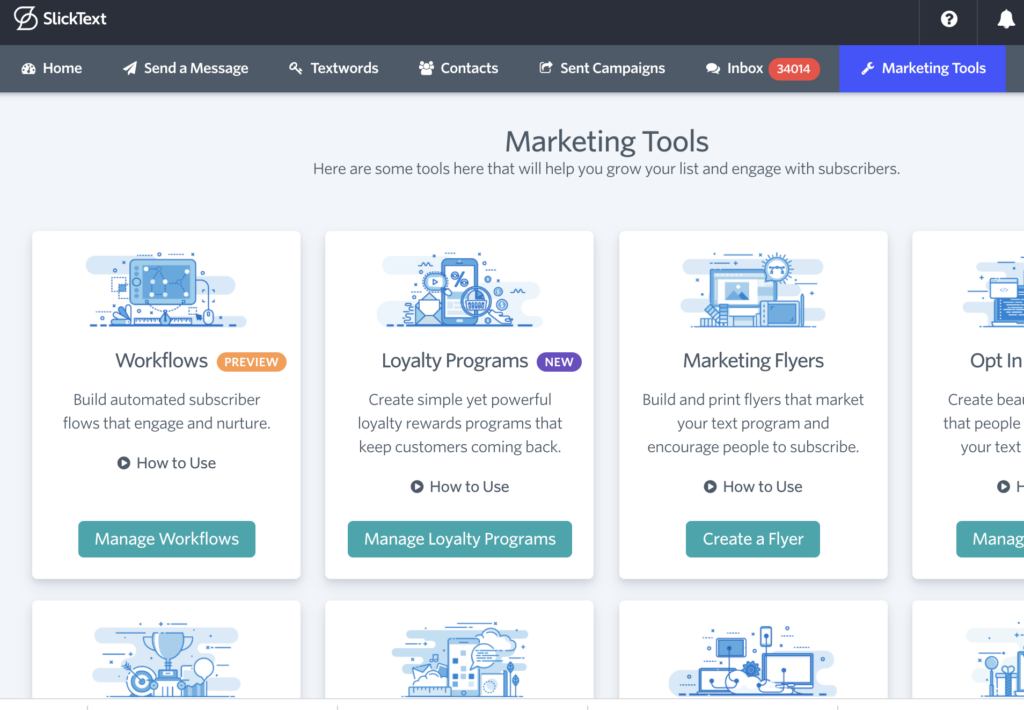Image resolution: width=1024 pixels, height=710 pixels.
Task: Click the SlickText logo
Action: pos(60,19)
